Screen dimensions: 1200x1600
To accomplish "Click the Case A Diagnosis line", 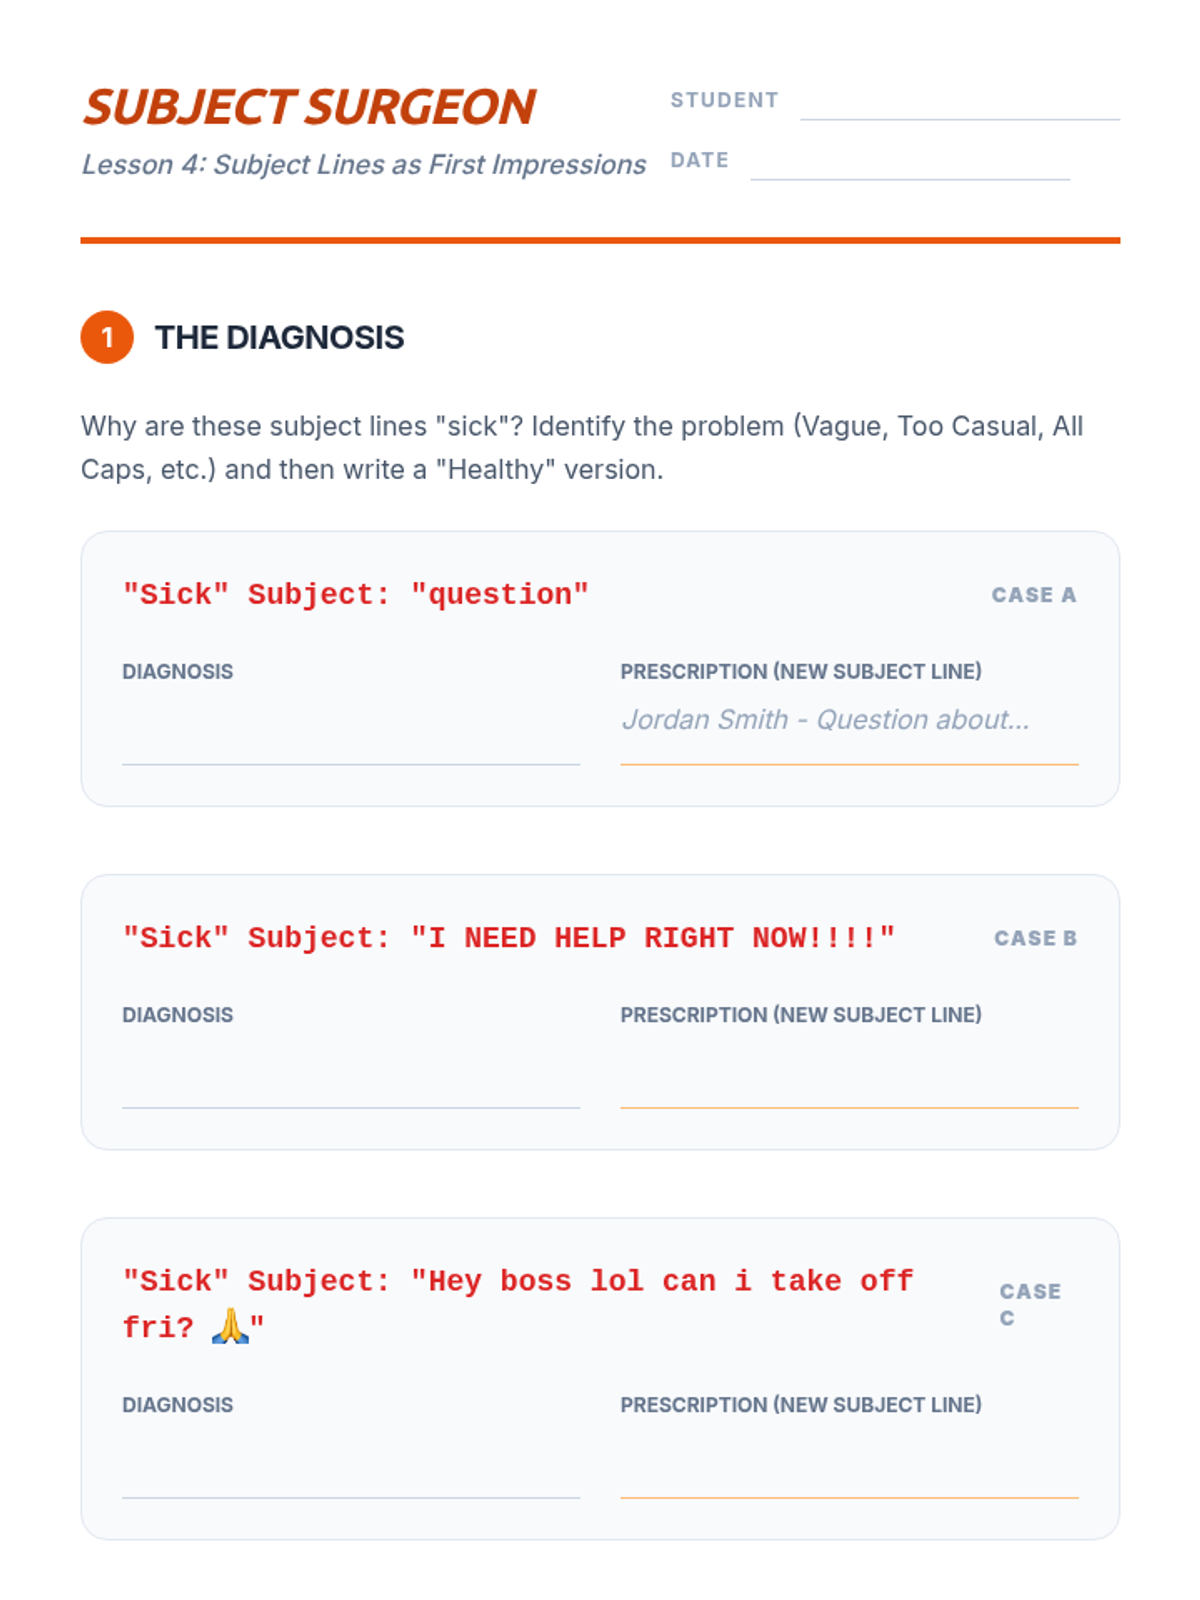I will (x=351, y=733).
